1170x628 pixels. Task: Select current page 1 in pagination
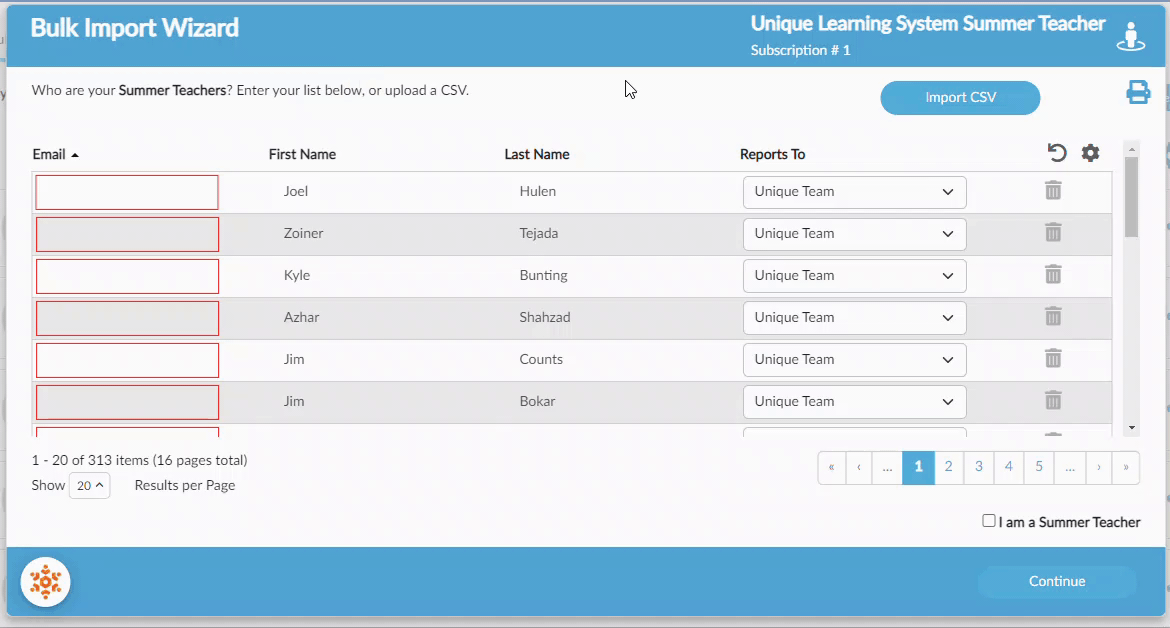pyautogui.click(x=919, y=467)
